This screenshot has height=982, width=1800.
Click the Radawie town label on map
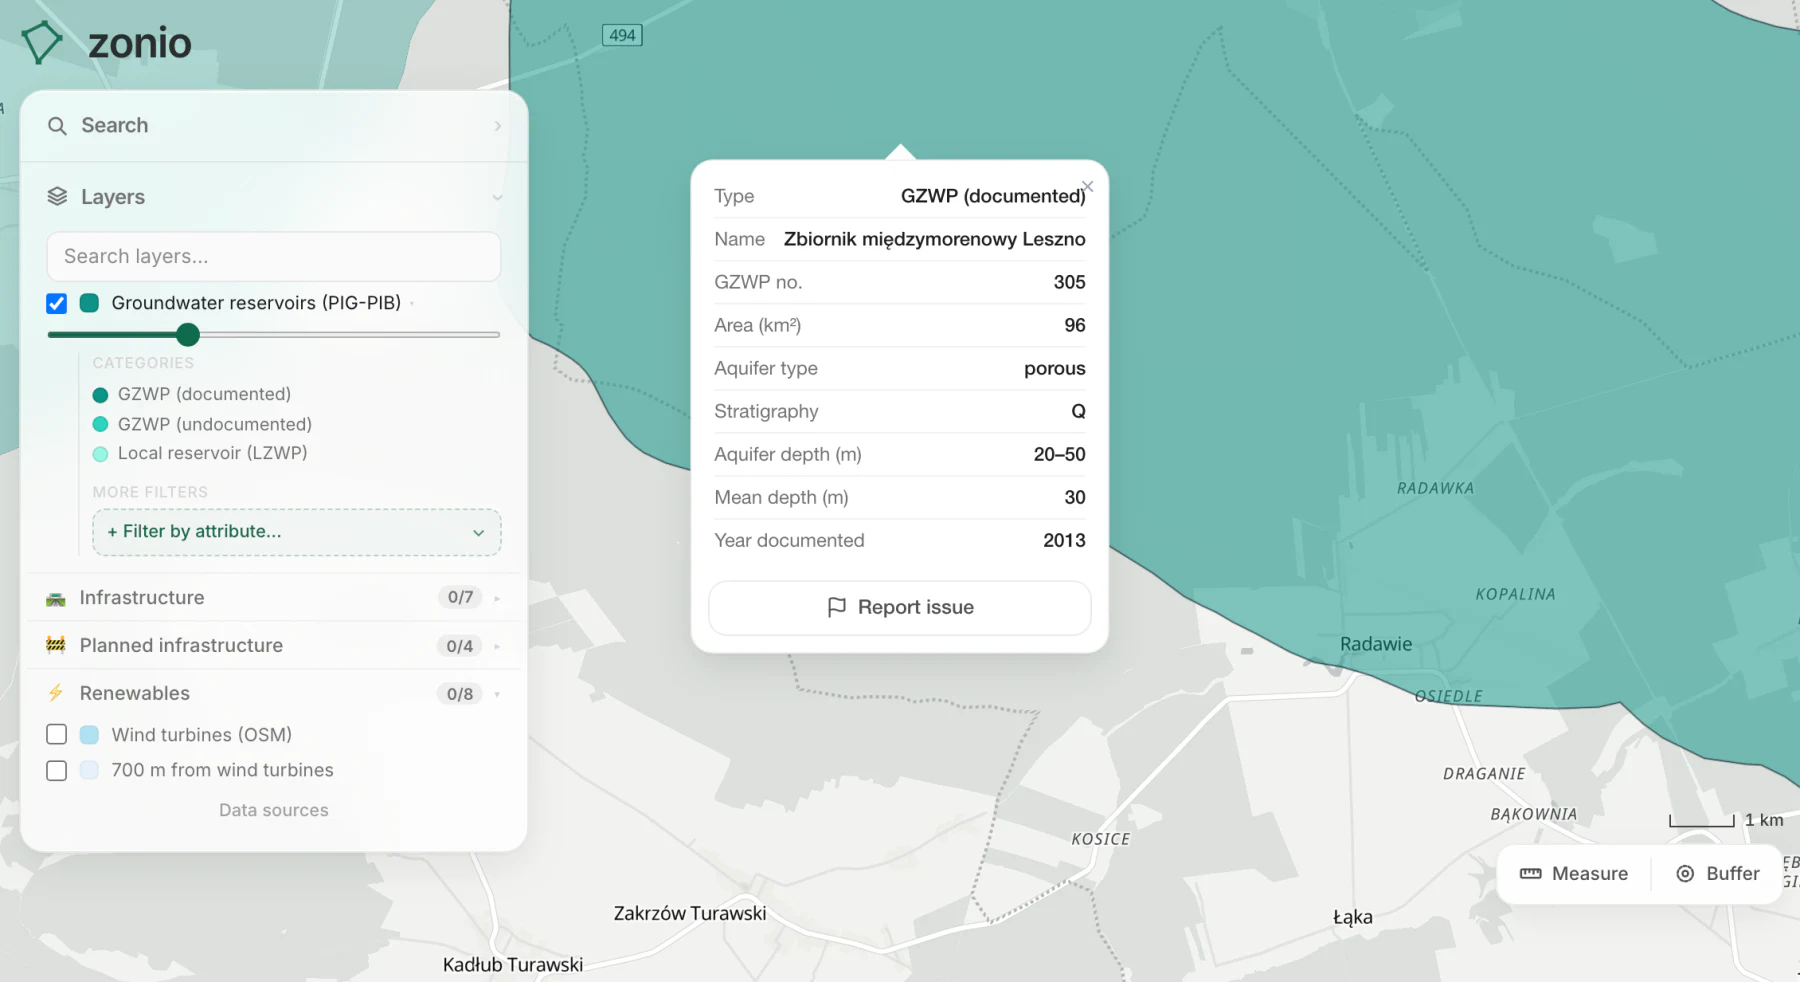(x=1376, y=644)
